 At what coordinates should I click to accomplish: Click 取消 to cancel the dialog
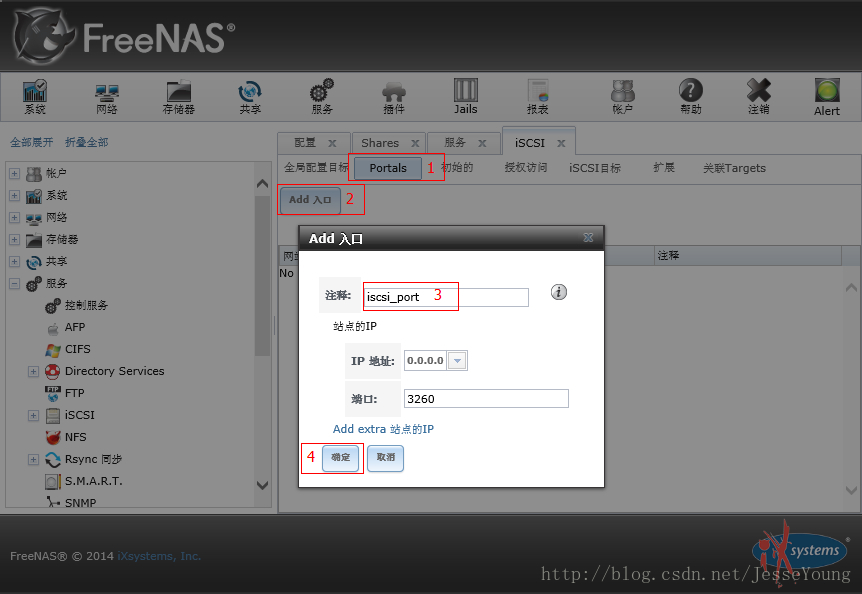[x=385, y=458]
